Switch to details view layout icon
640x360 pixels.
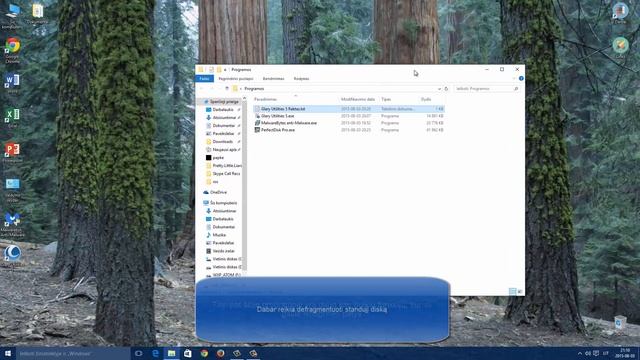pyautogui.click(x=512, y=291)
